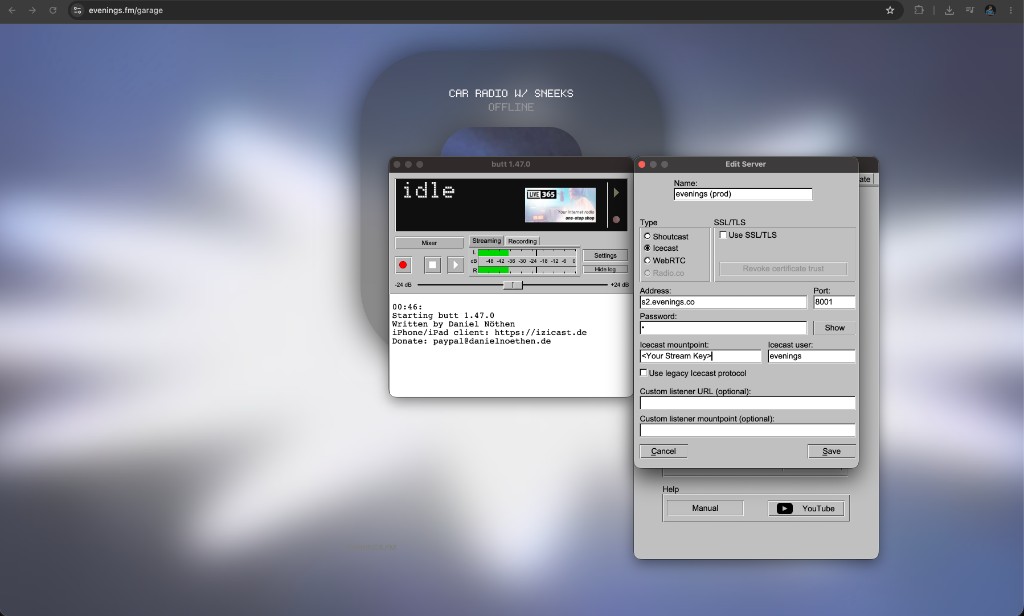Go back in the browser
Viewport: 1024px width, 616px height.
pyautogui.click(x=12, y=10)
